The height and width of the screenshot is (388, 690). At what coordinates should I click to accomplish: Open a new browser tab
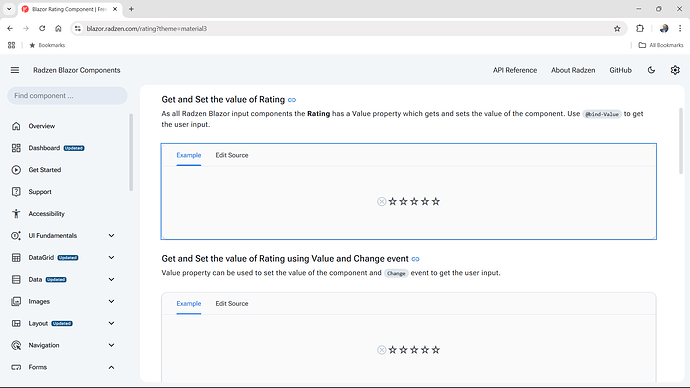131,9
